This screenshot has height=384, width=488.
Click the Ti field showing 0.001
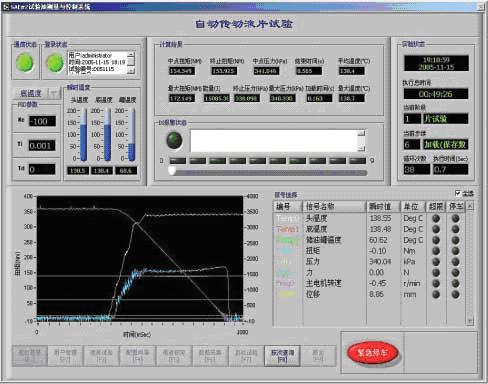(x=42, y=146)
